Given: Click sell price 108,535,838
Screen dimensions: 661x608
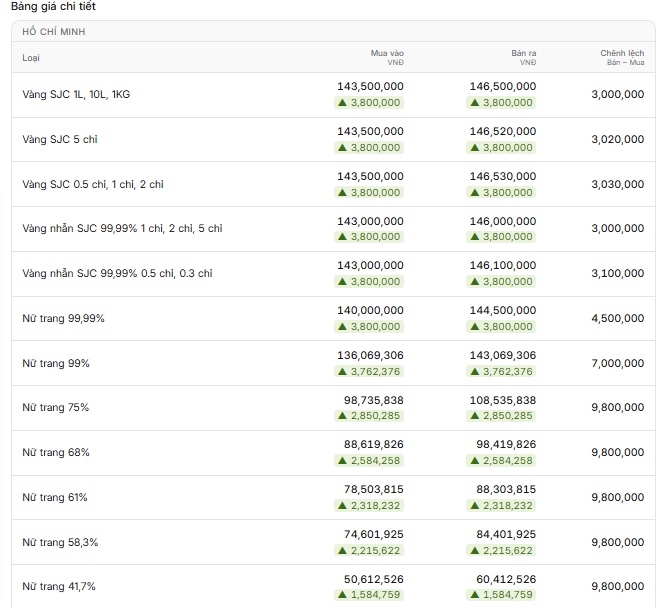Looking at the screenshot, I should coord(503,401).
